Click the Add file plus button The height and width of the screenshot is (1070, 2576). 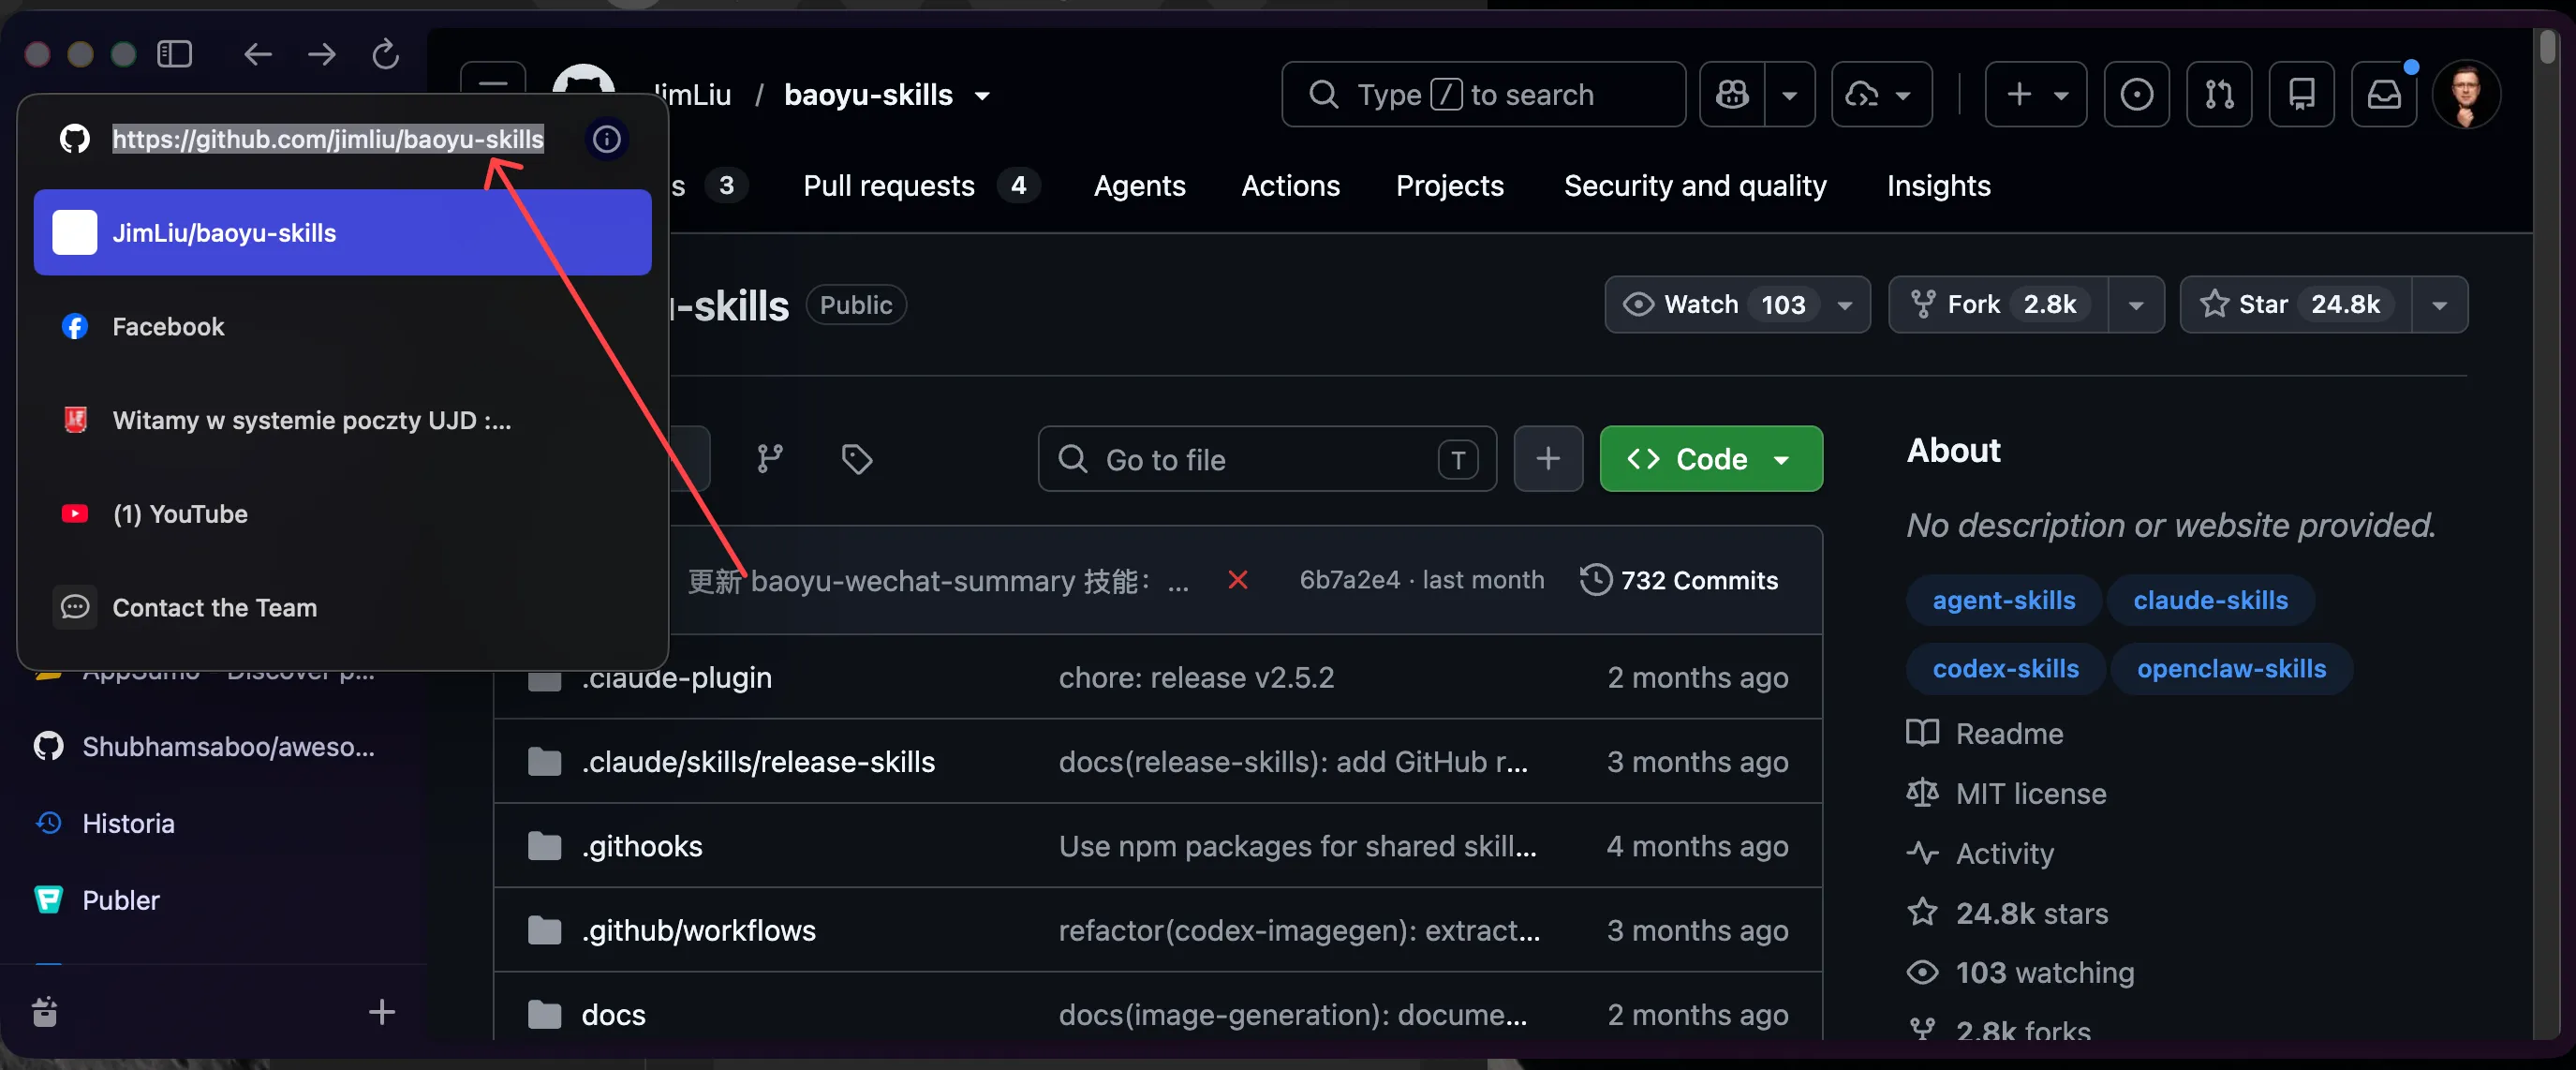coord(1548,459)
